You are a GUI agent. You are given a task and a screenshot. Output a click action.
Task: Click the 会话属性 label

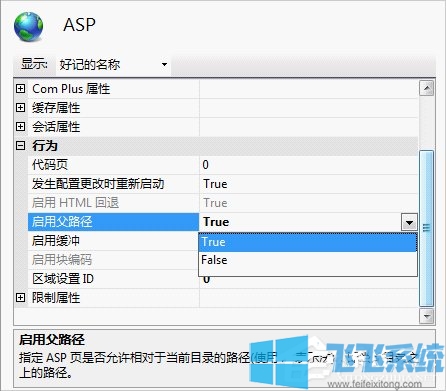tap(56, 127)
